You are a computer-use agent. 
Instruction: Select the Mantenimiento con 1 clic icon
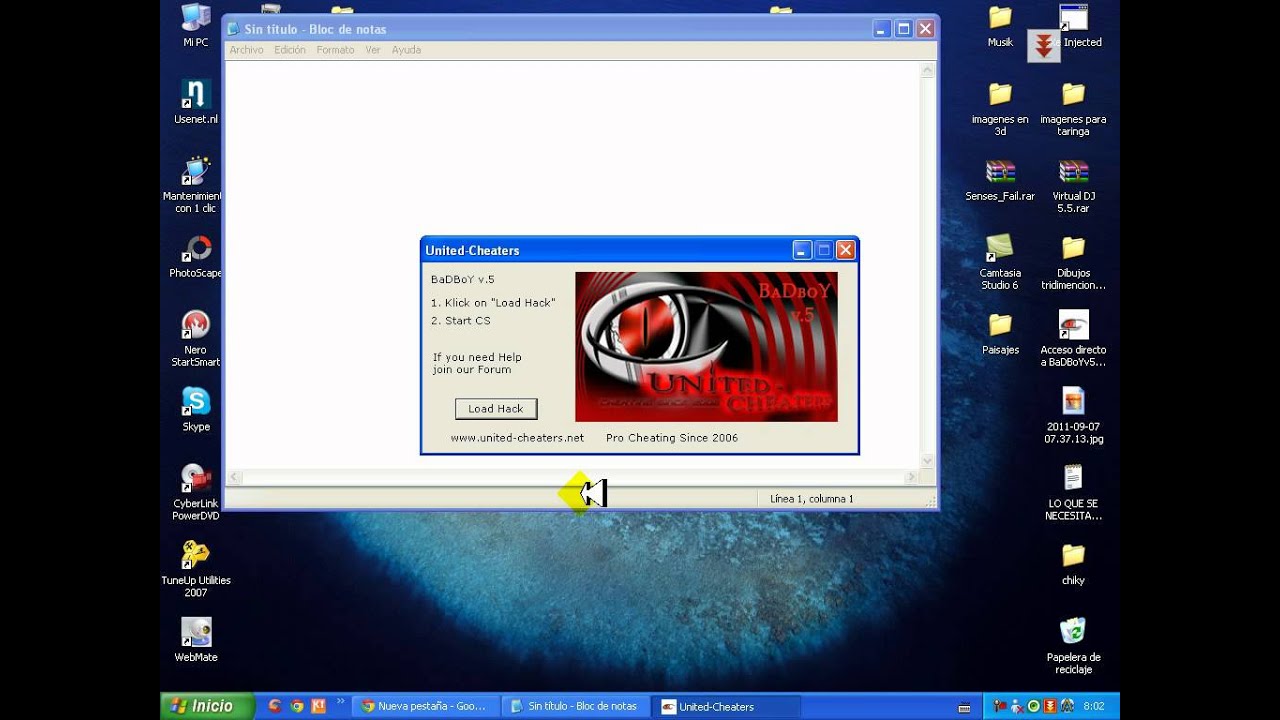coord(196,186)
